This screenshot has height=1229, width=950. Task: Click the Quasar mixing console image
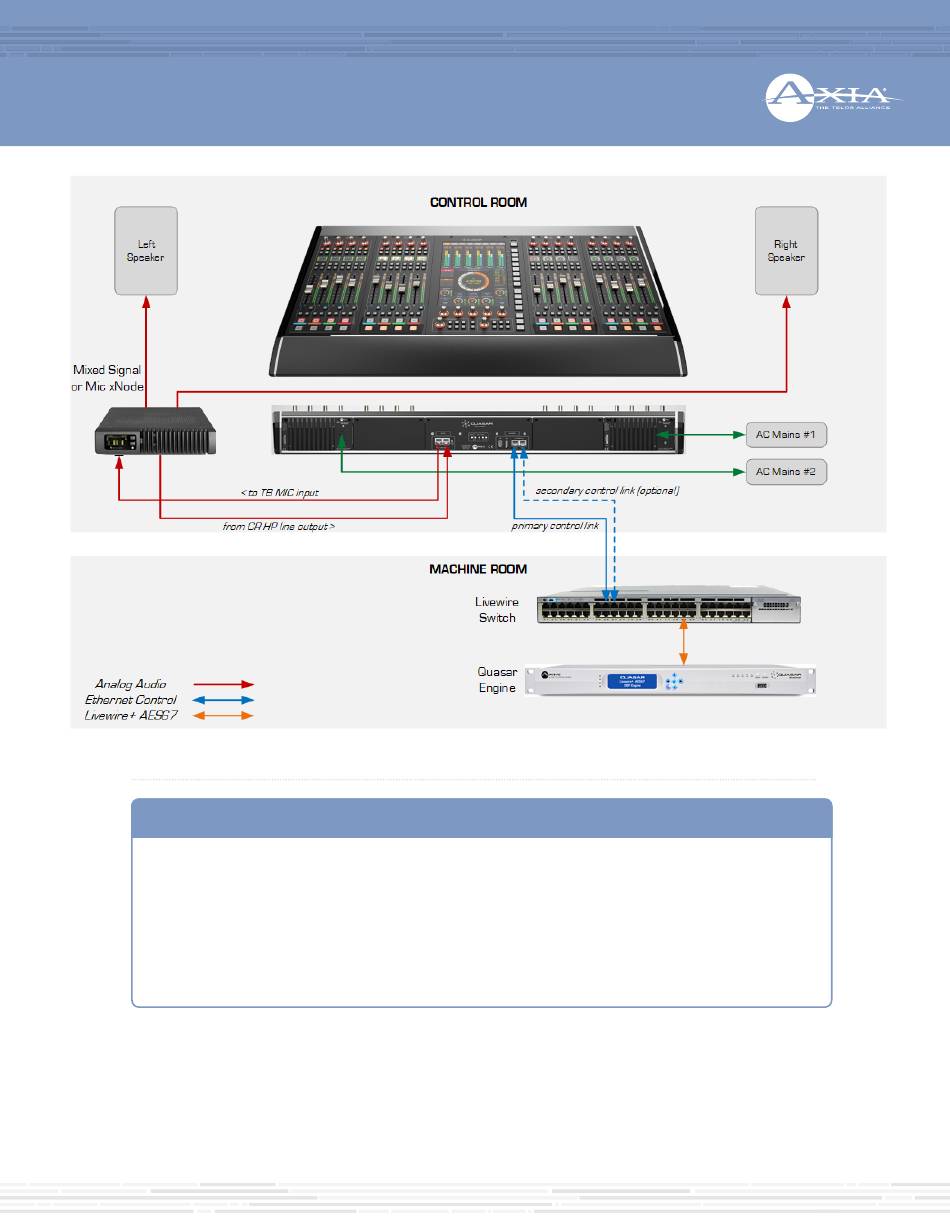[x=478, y=299]
